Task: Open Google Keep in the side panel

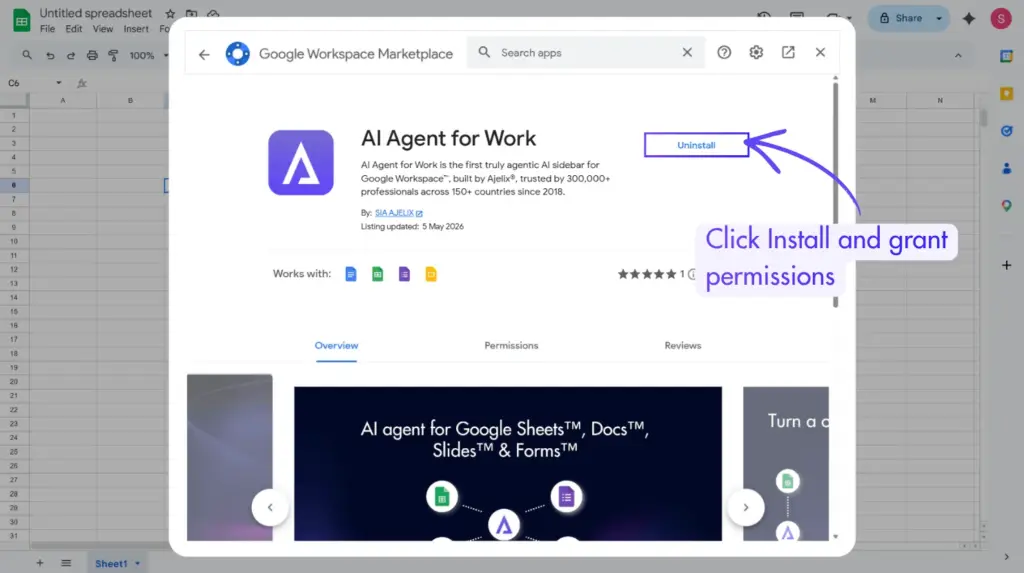Action: (1006, 93)
